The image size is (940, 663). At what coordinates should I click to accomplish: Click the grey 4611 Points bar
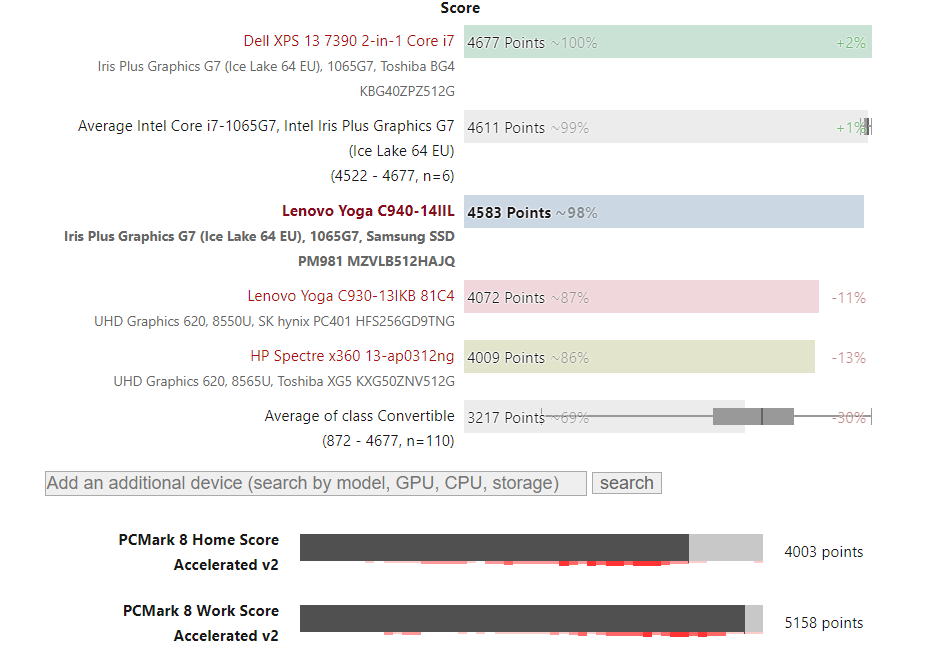pos(666,127)
